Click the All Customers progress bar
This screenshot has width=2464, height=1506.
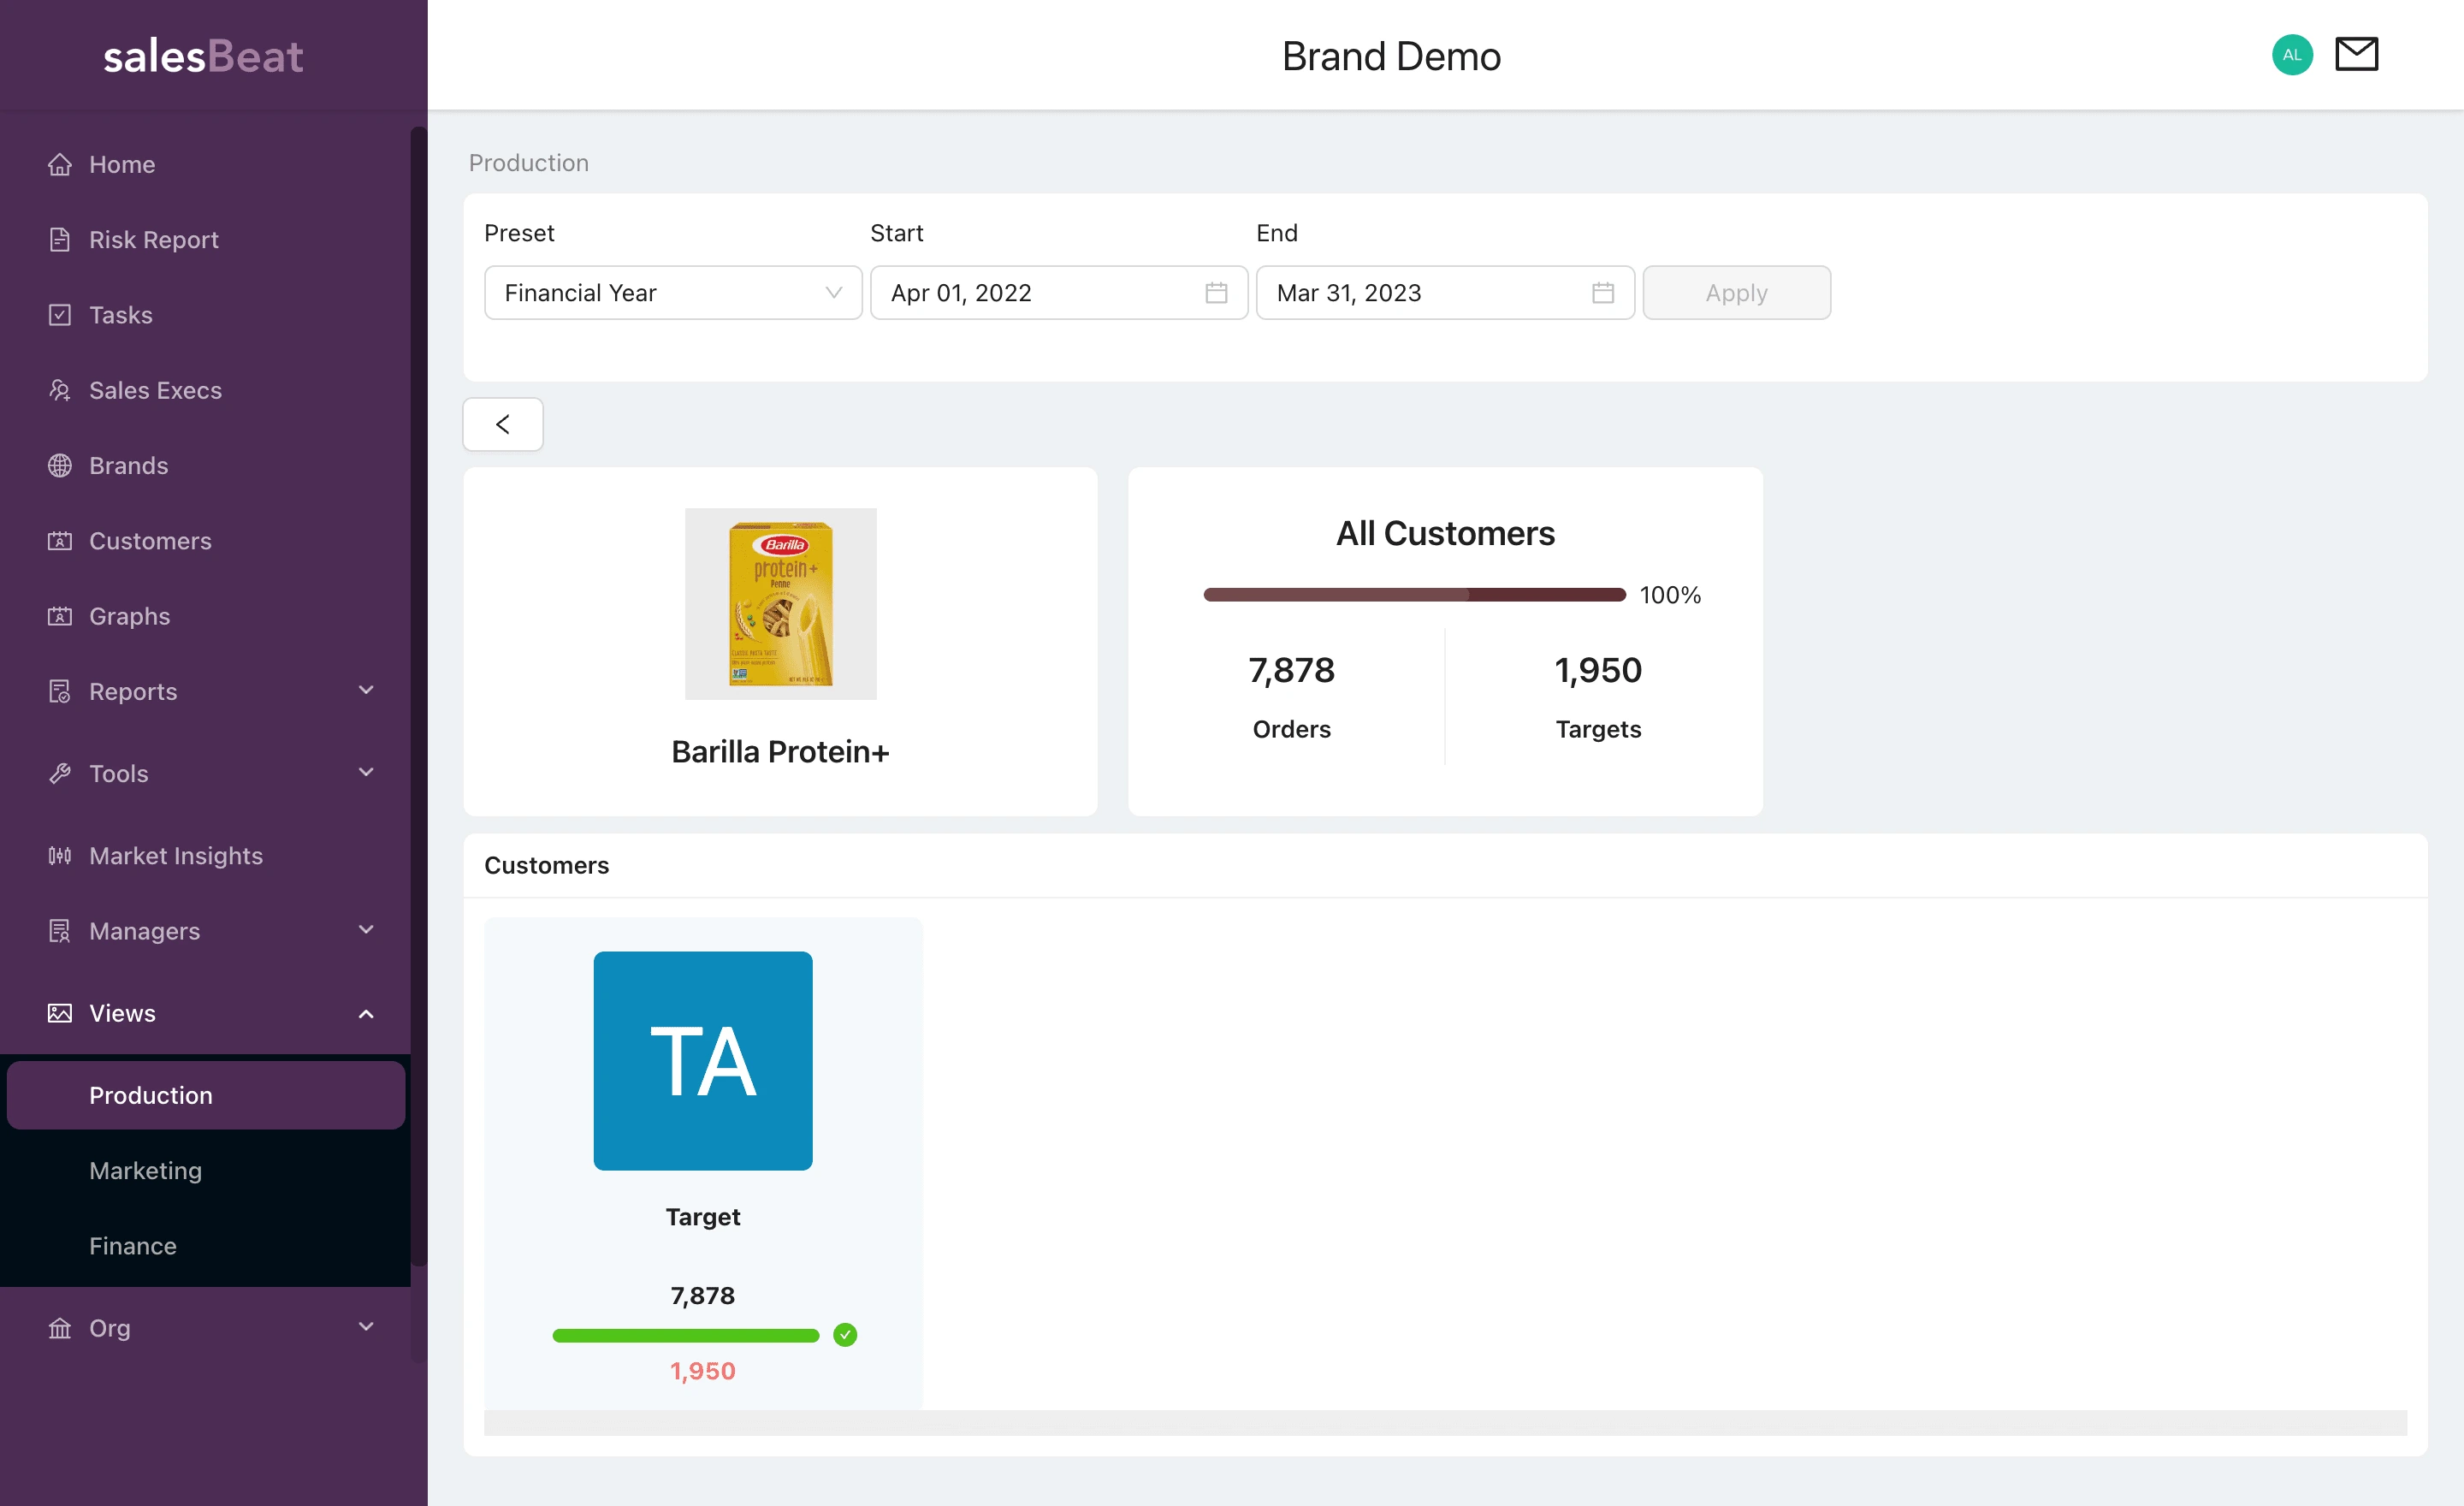[x=1414, y=595]
